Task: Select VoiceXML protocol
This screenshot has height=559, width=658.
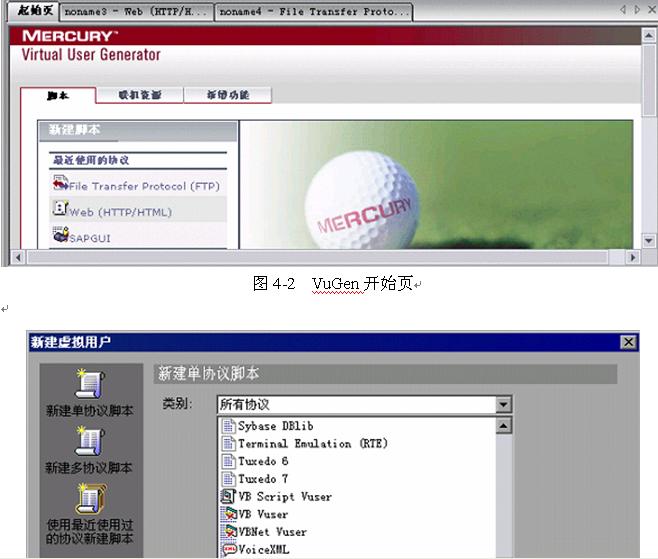Action: pos(264,549)
